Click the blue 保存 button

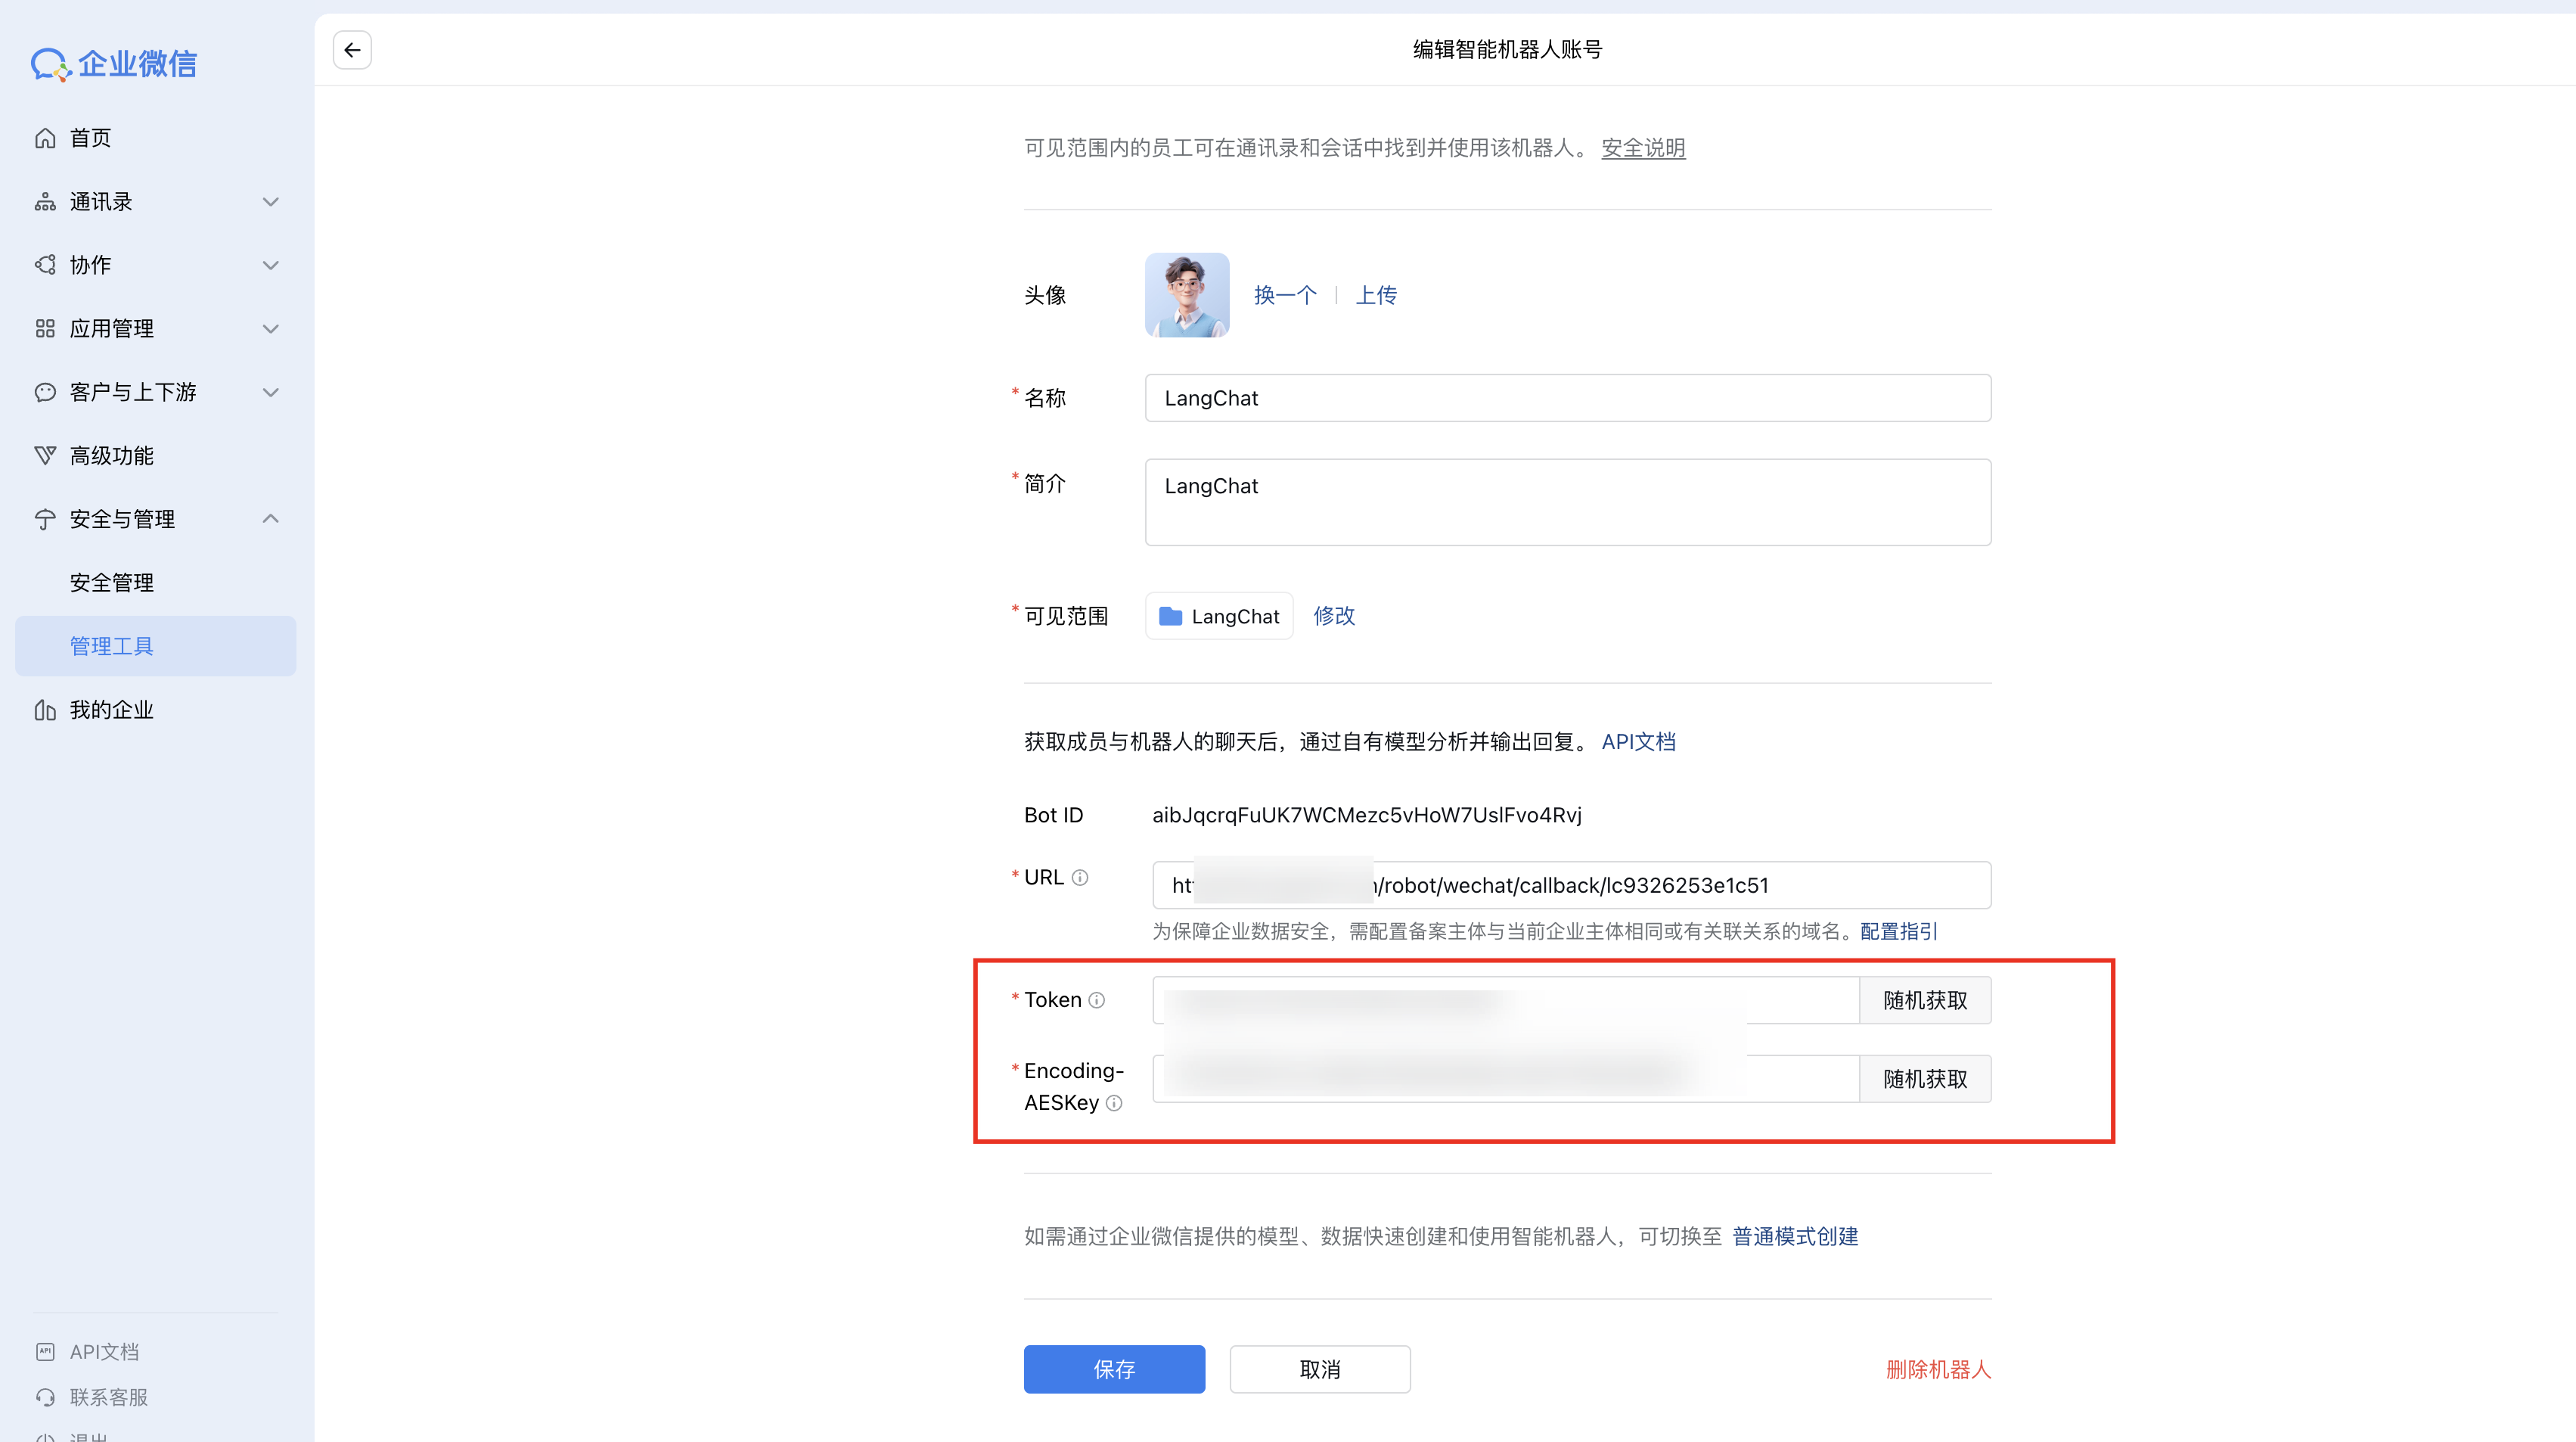[x=1114, y=1369]
